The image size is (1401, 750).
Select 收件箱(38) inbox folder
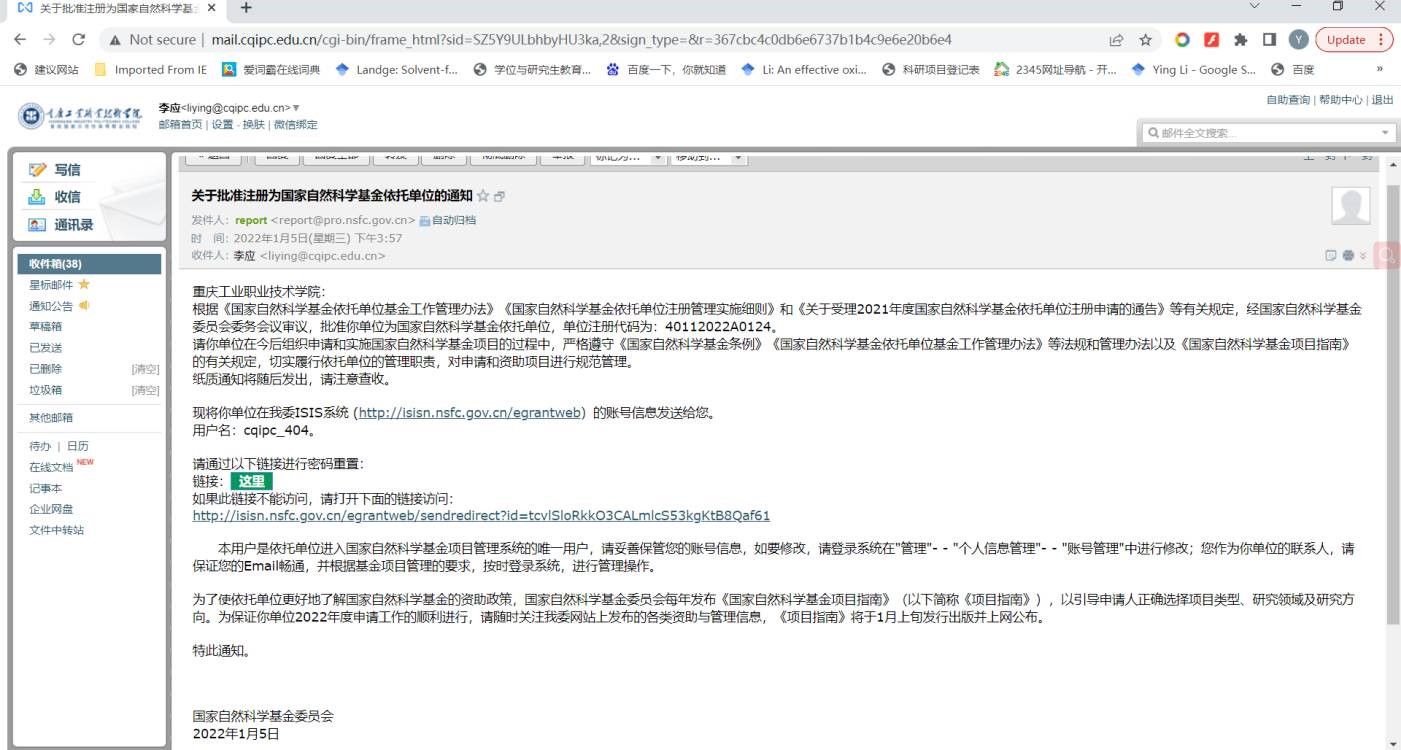coord(89,264)
